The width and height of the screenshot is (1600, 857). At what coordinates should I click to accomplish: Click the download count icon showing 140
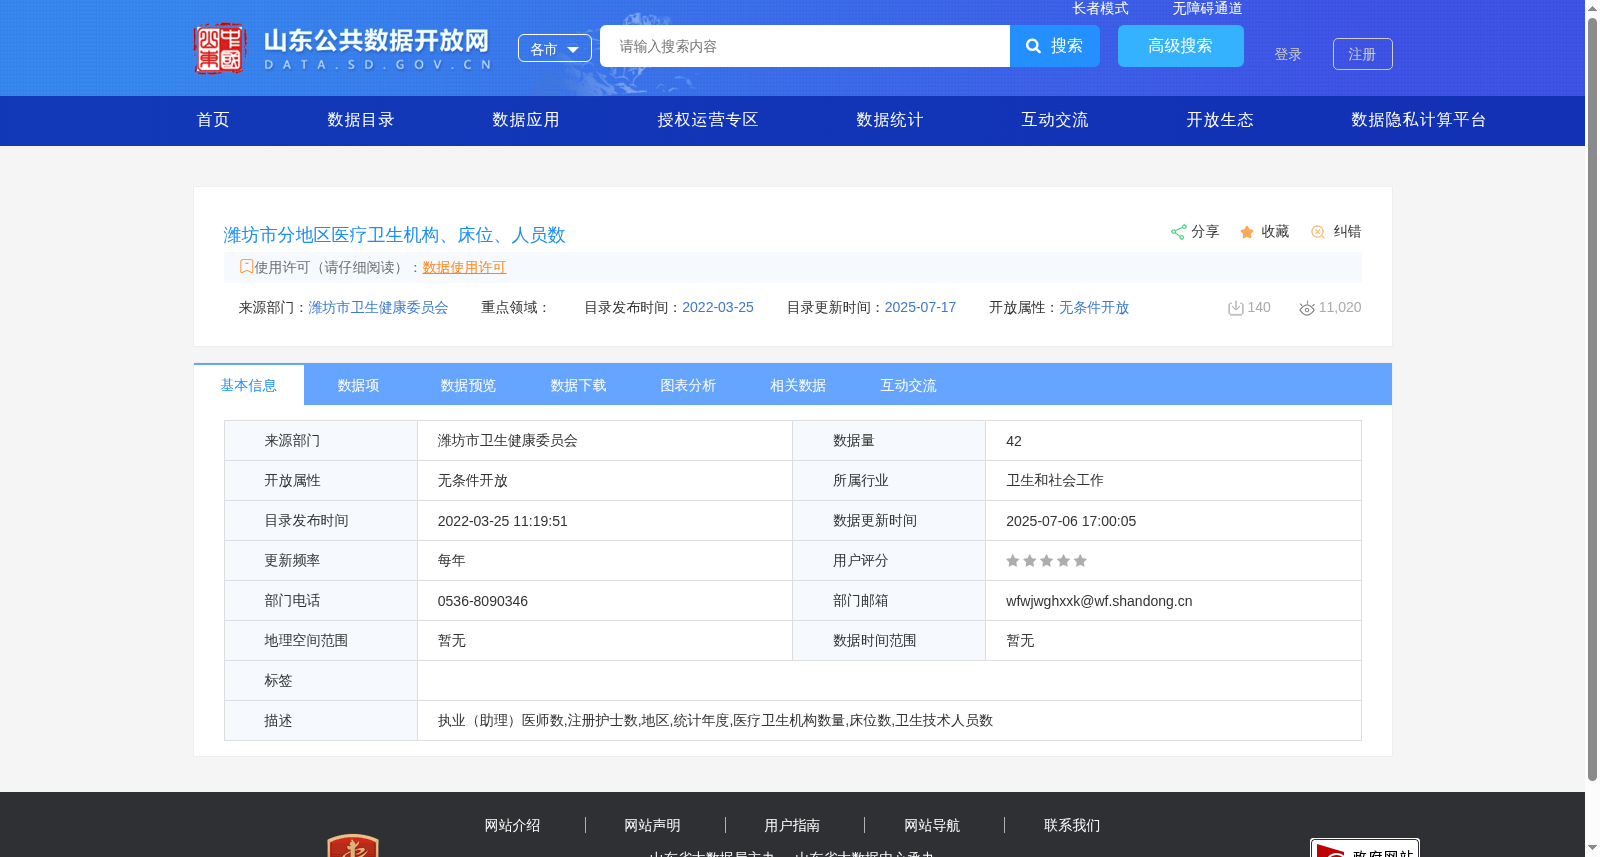(x=1236, y=308)
